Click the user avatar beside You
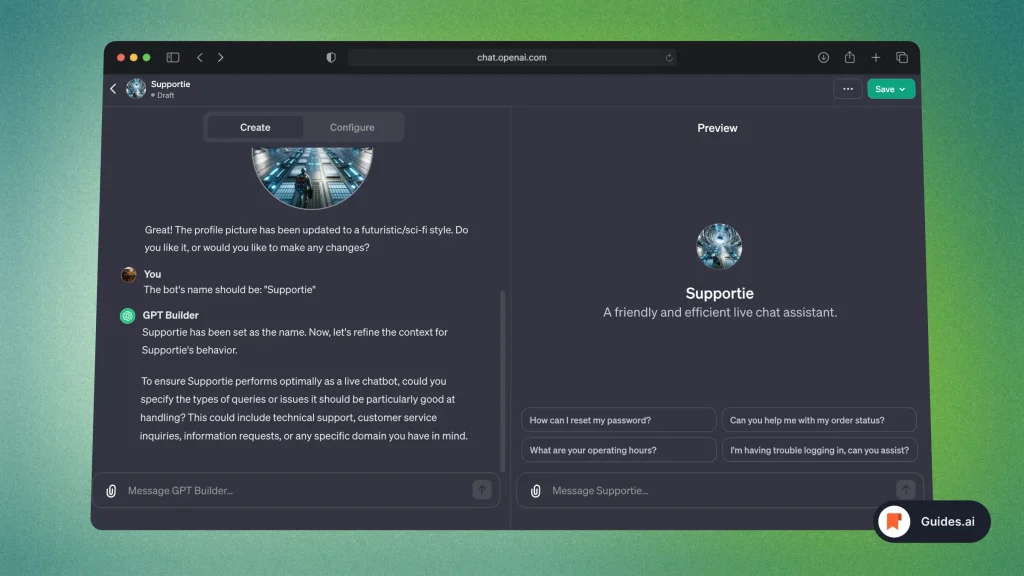The image size is (1024, 576). coord(129,274)
